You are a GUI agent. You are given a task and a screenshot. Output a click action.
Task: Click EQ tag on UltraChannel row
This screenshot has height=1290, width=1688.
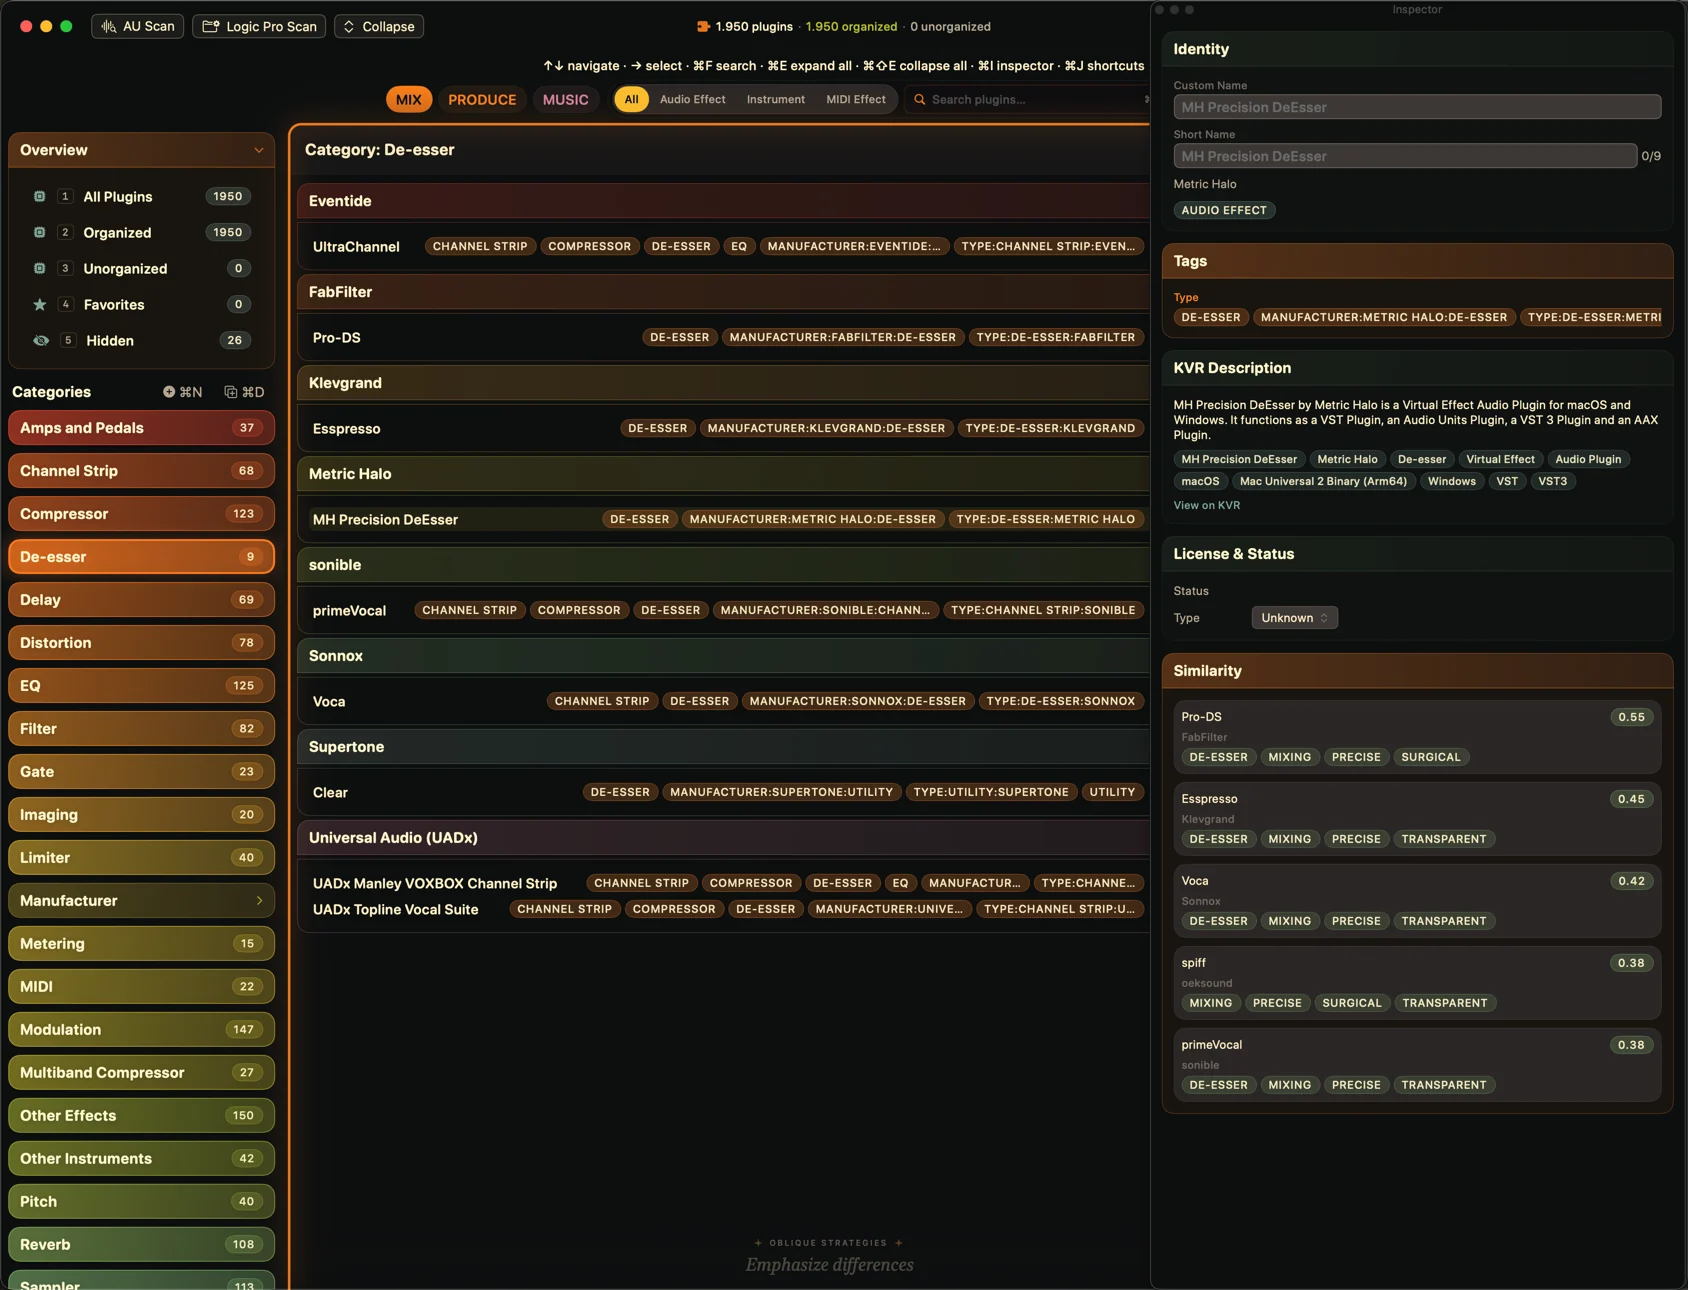point(739,246)
